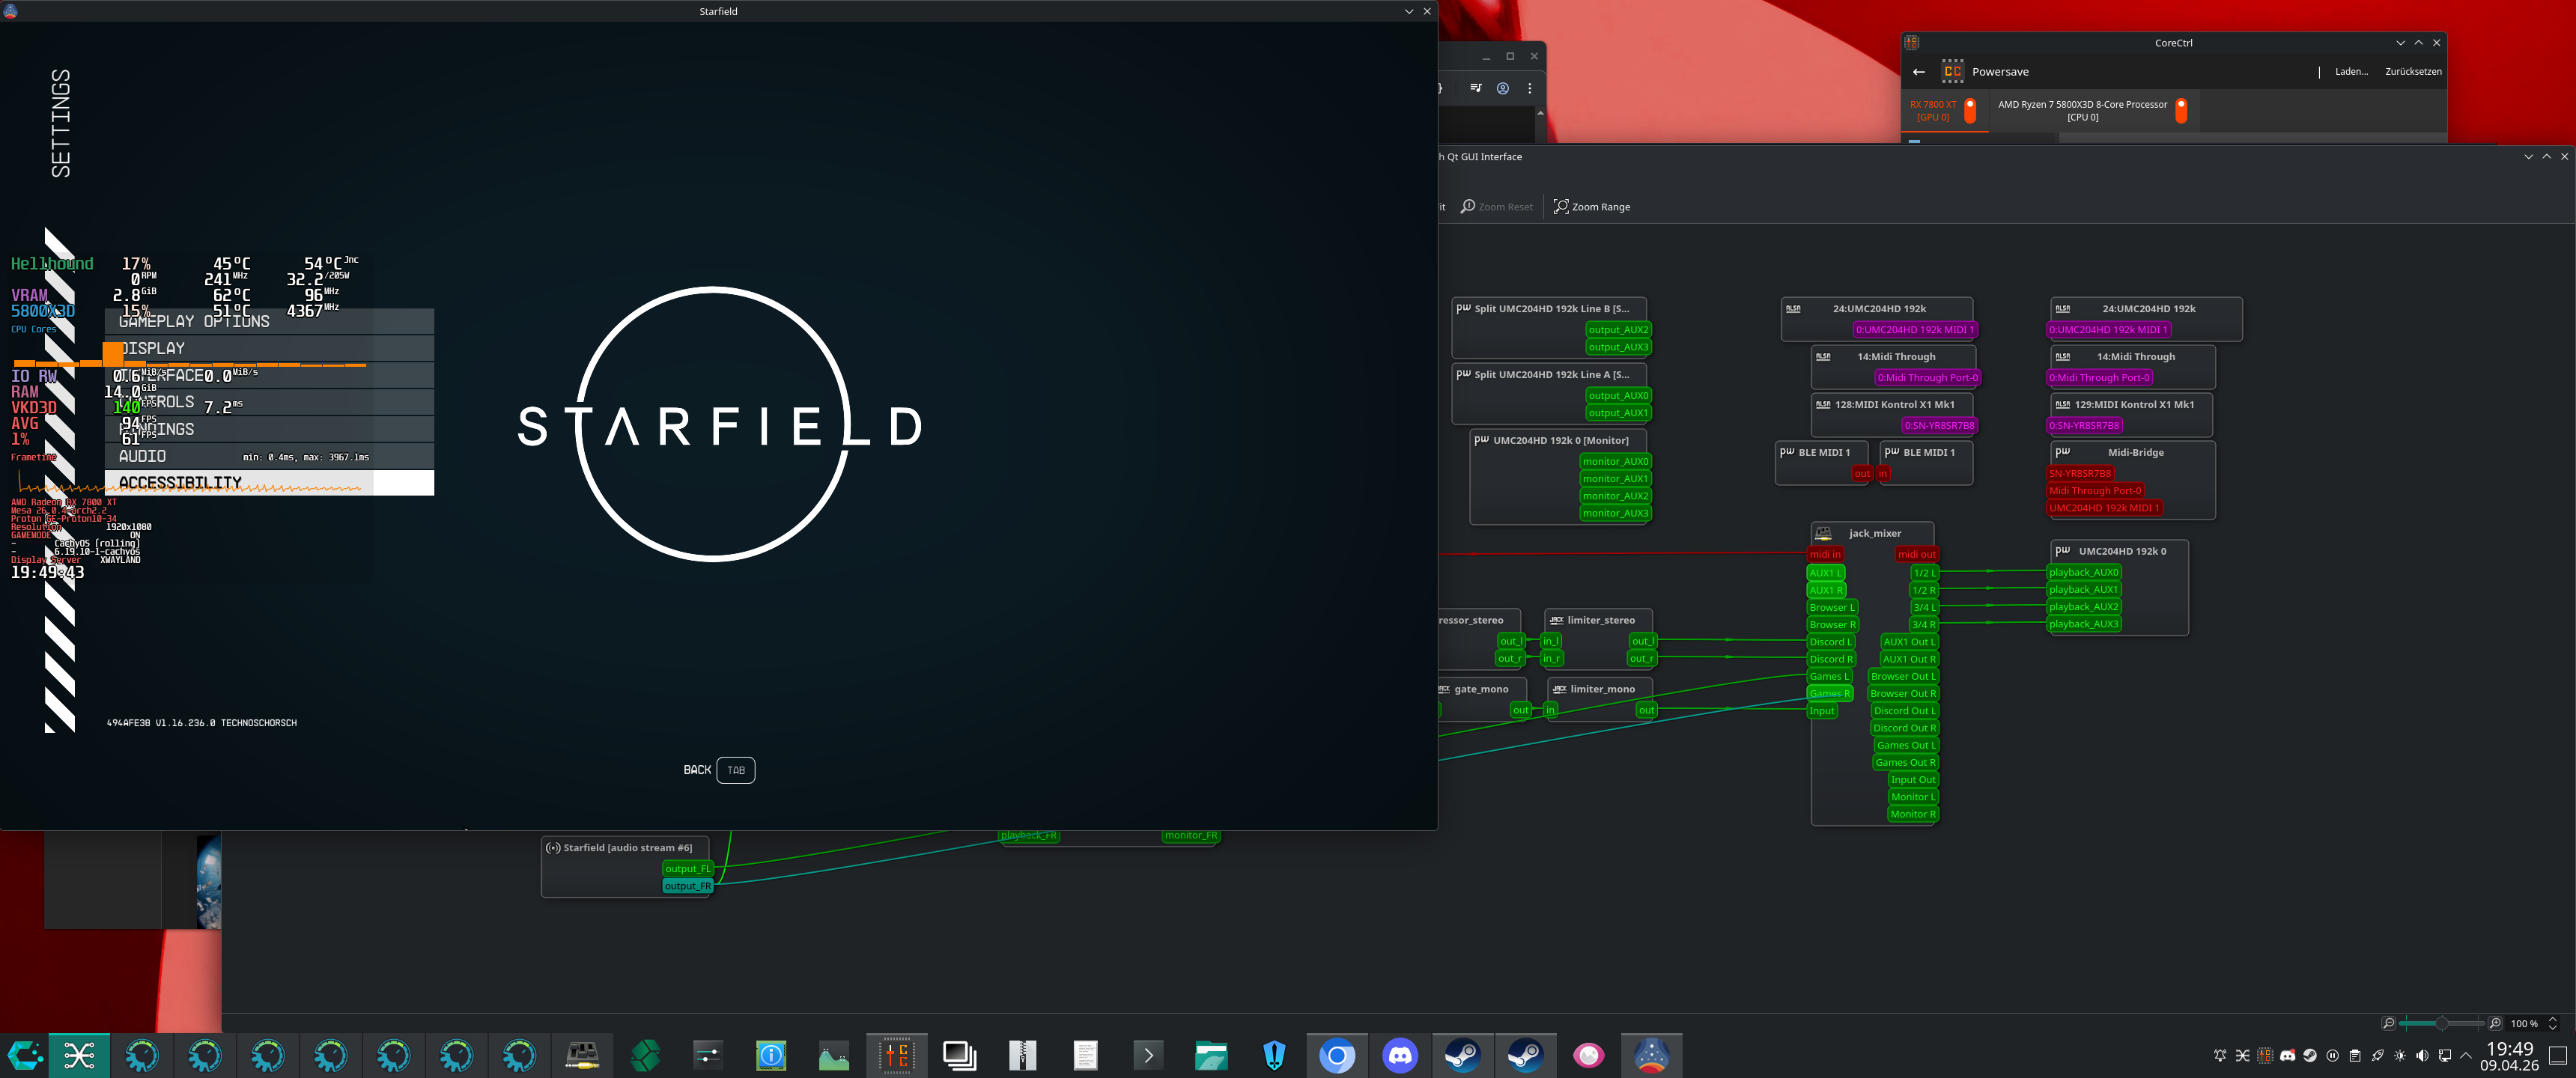
Task: Click the zoom in magnifier in qpwgraph
Action: [x=2495, y=1023]
